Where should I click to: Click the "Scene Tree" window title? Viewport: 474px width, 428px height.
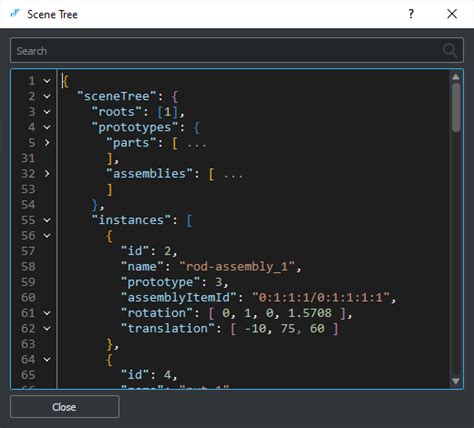click(x=52, y=14)
